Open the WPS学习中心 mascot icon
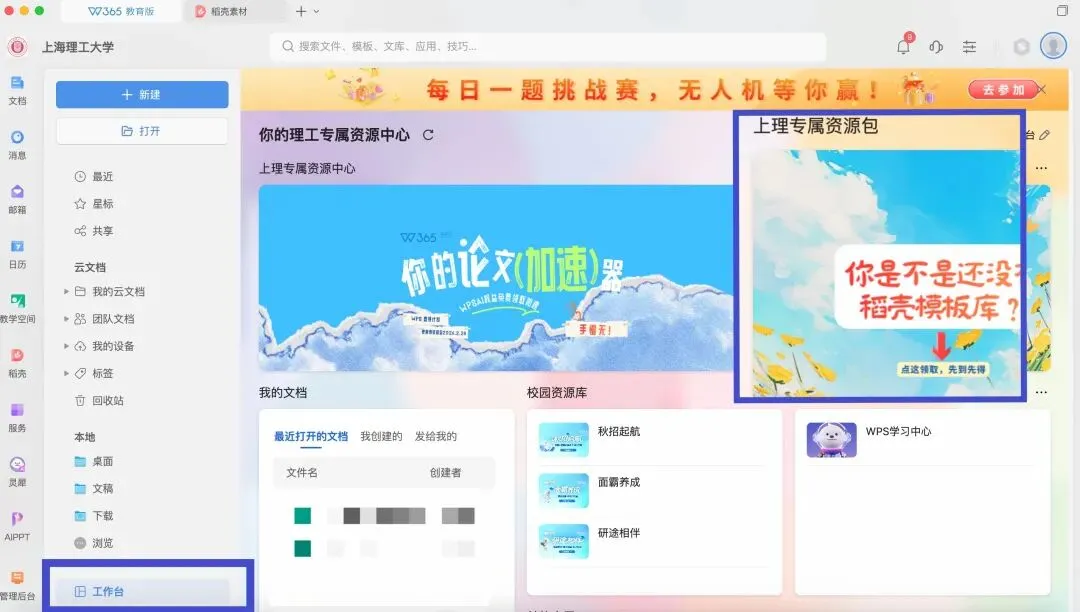The image size is (1080, 612). [x=831, y=439]
